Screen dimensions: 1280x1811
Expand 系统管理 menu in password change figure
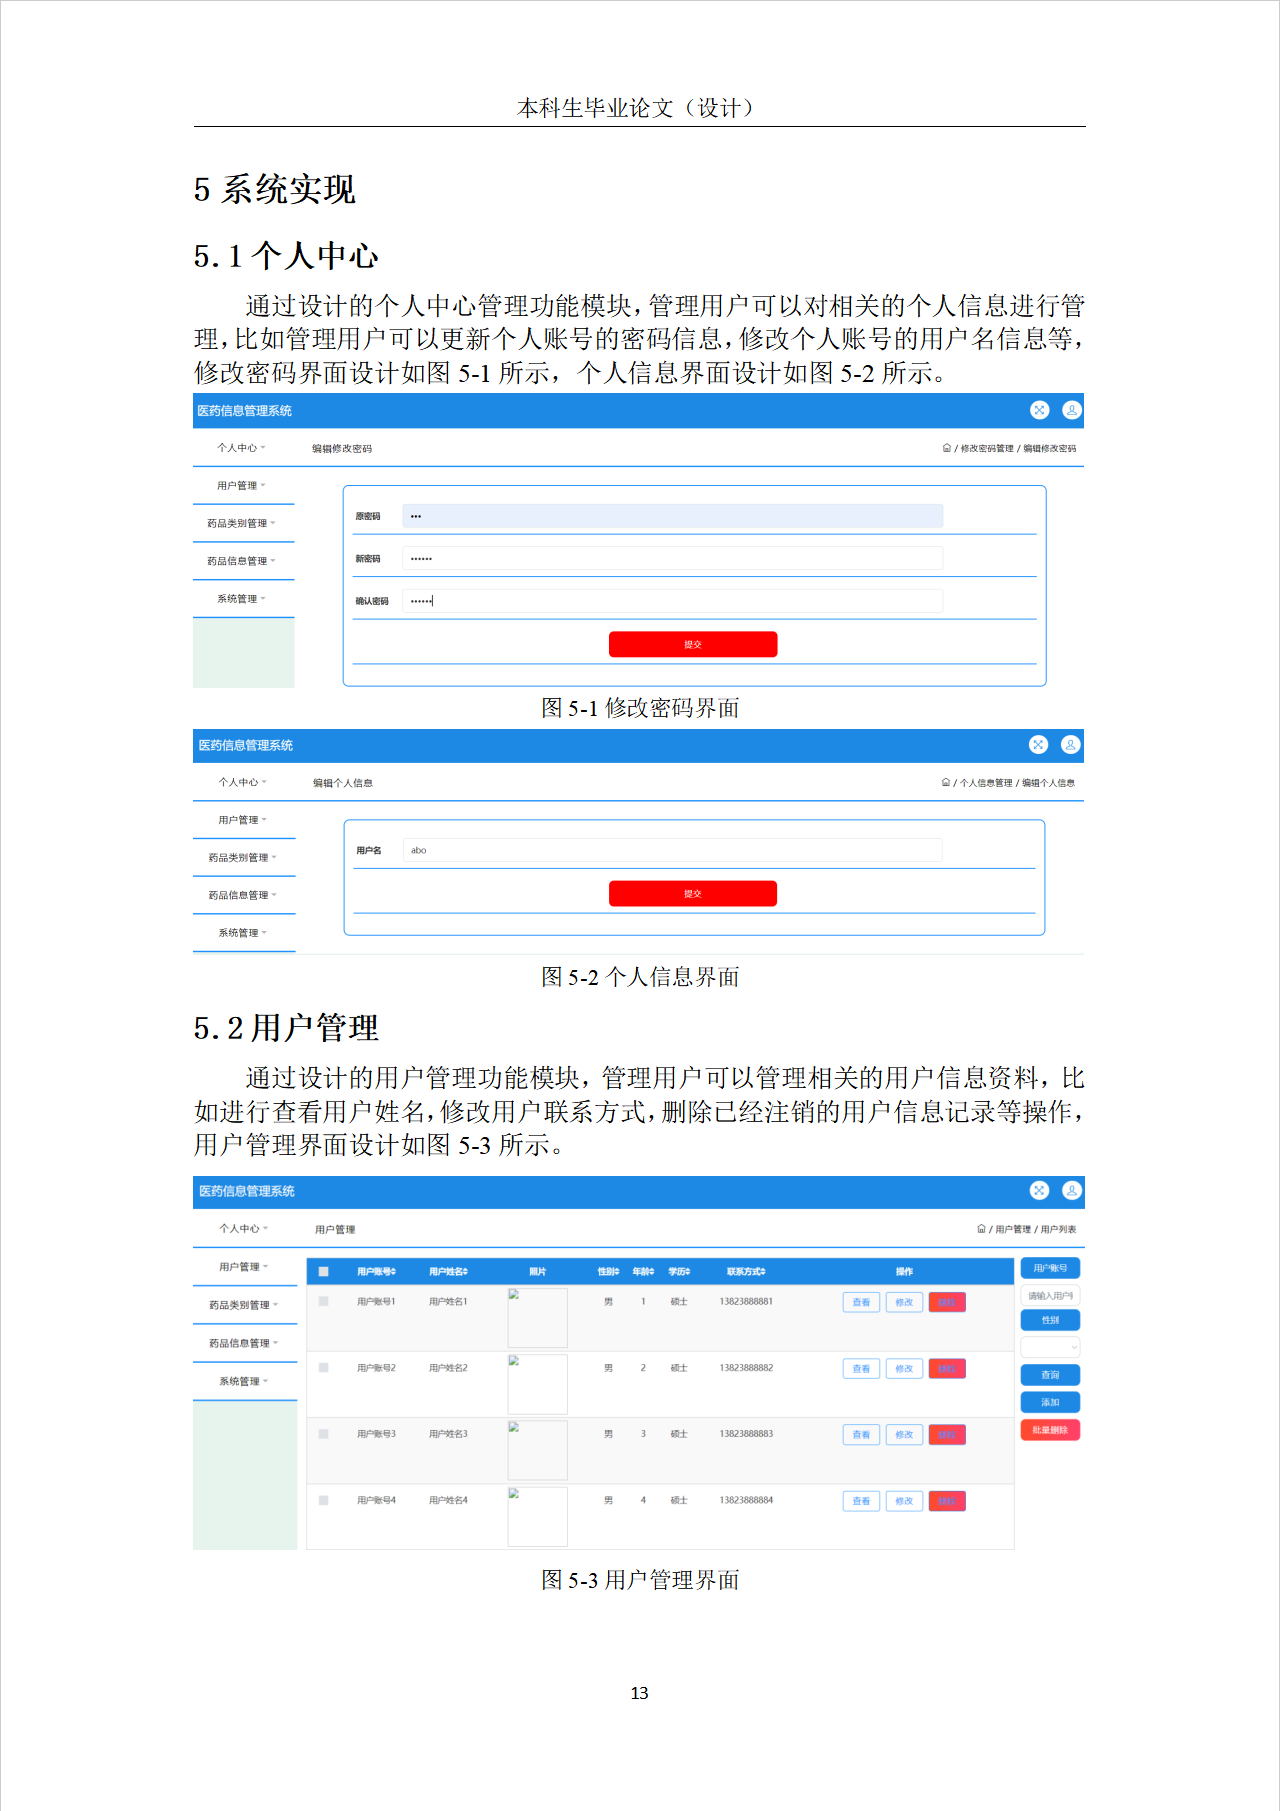[x=243, y=599]
